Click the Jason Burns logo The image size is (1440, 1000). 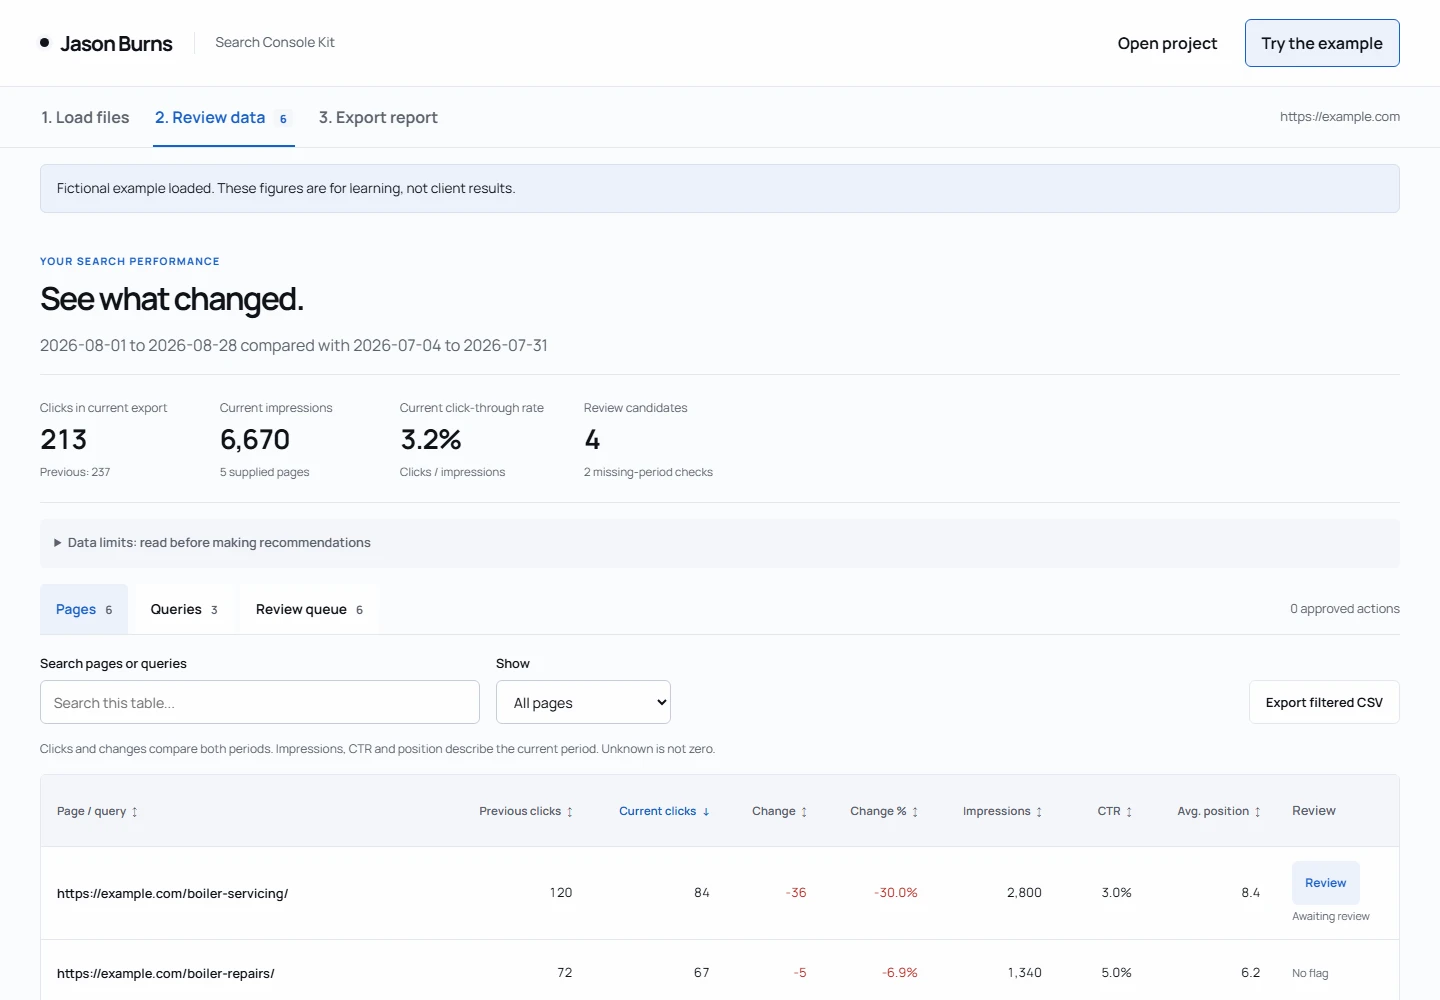106,43
